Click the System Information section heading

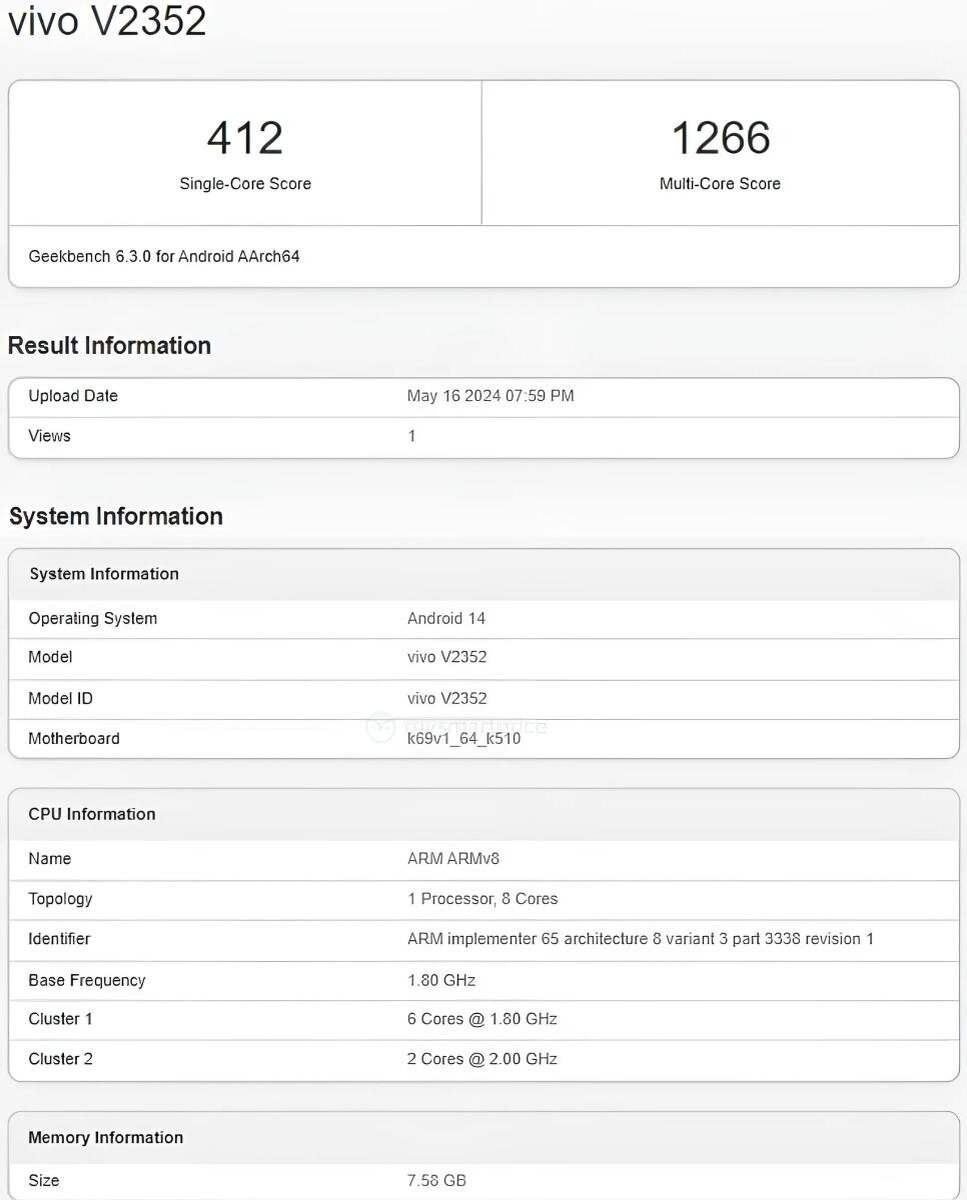point(115,516)
